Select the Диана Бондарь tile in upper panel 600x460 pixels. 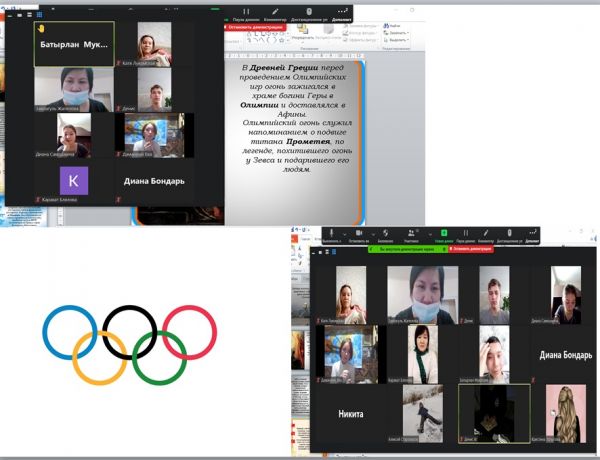[154, 181]
